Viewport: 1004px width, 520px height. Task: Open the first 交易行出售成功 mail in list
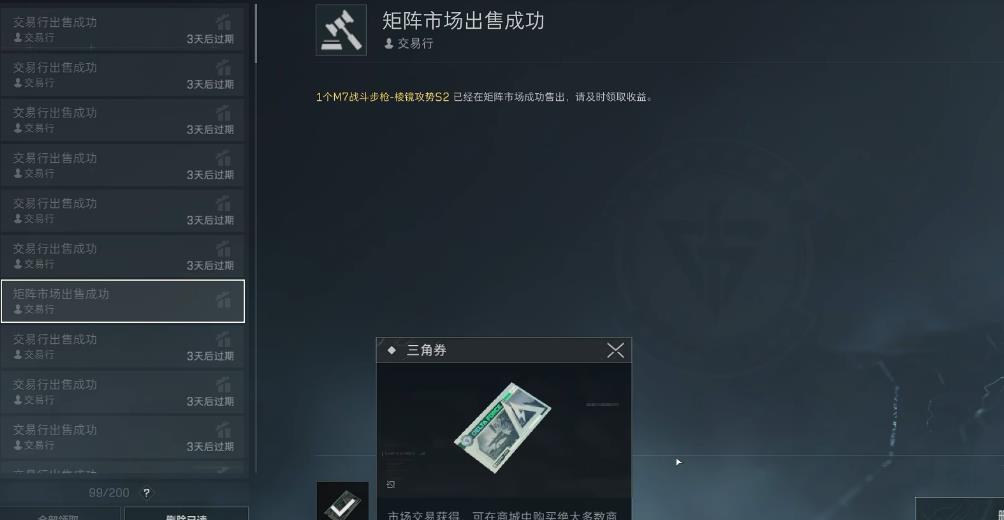tap(123, 29)
